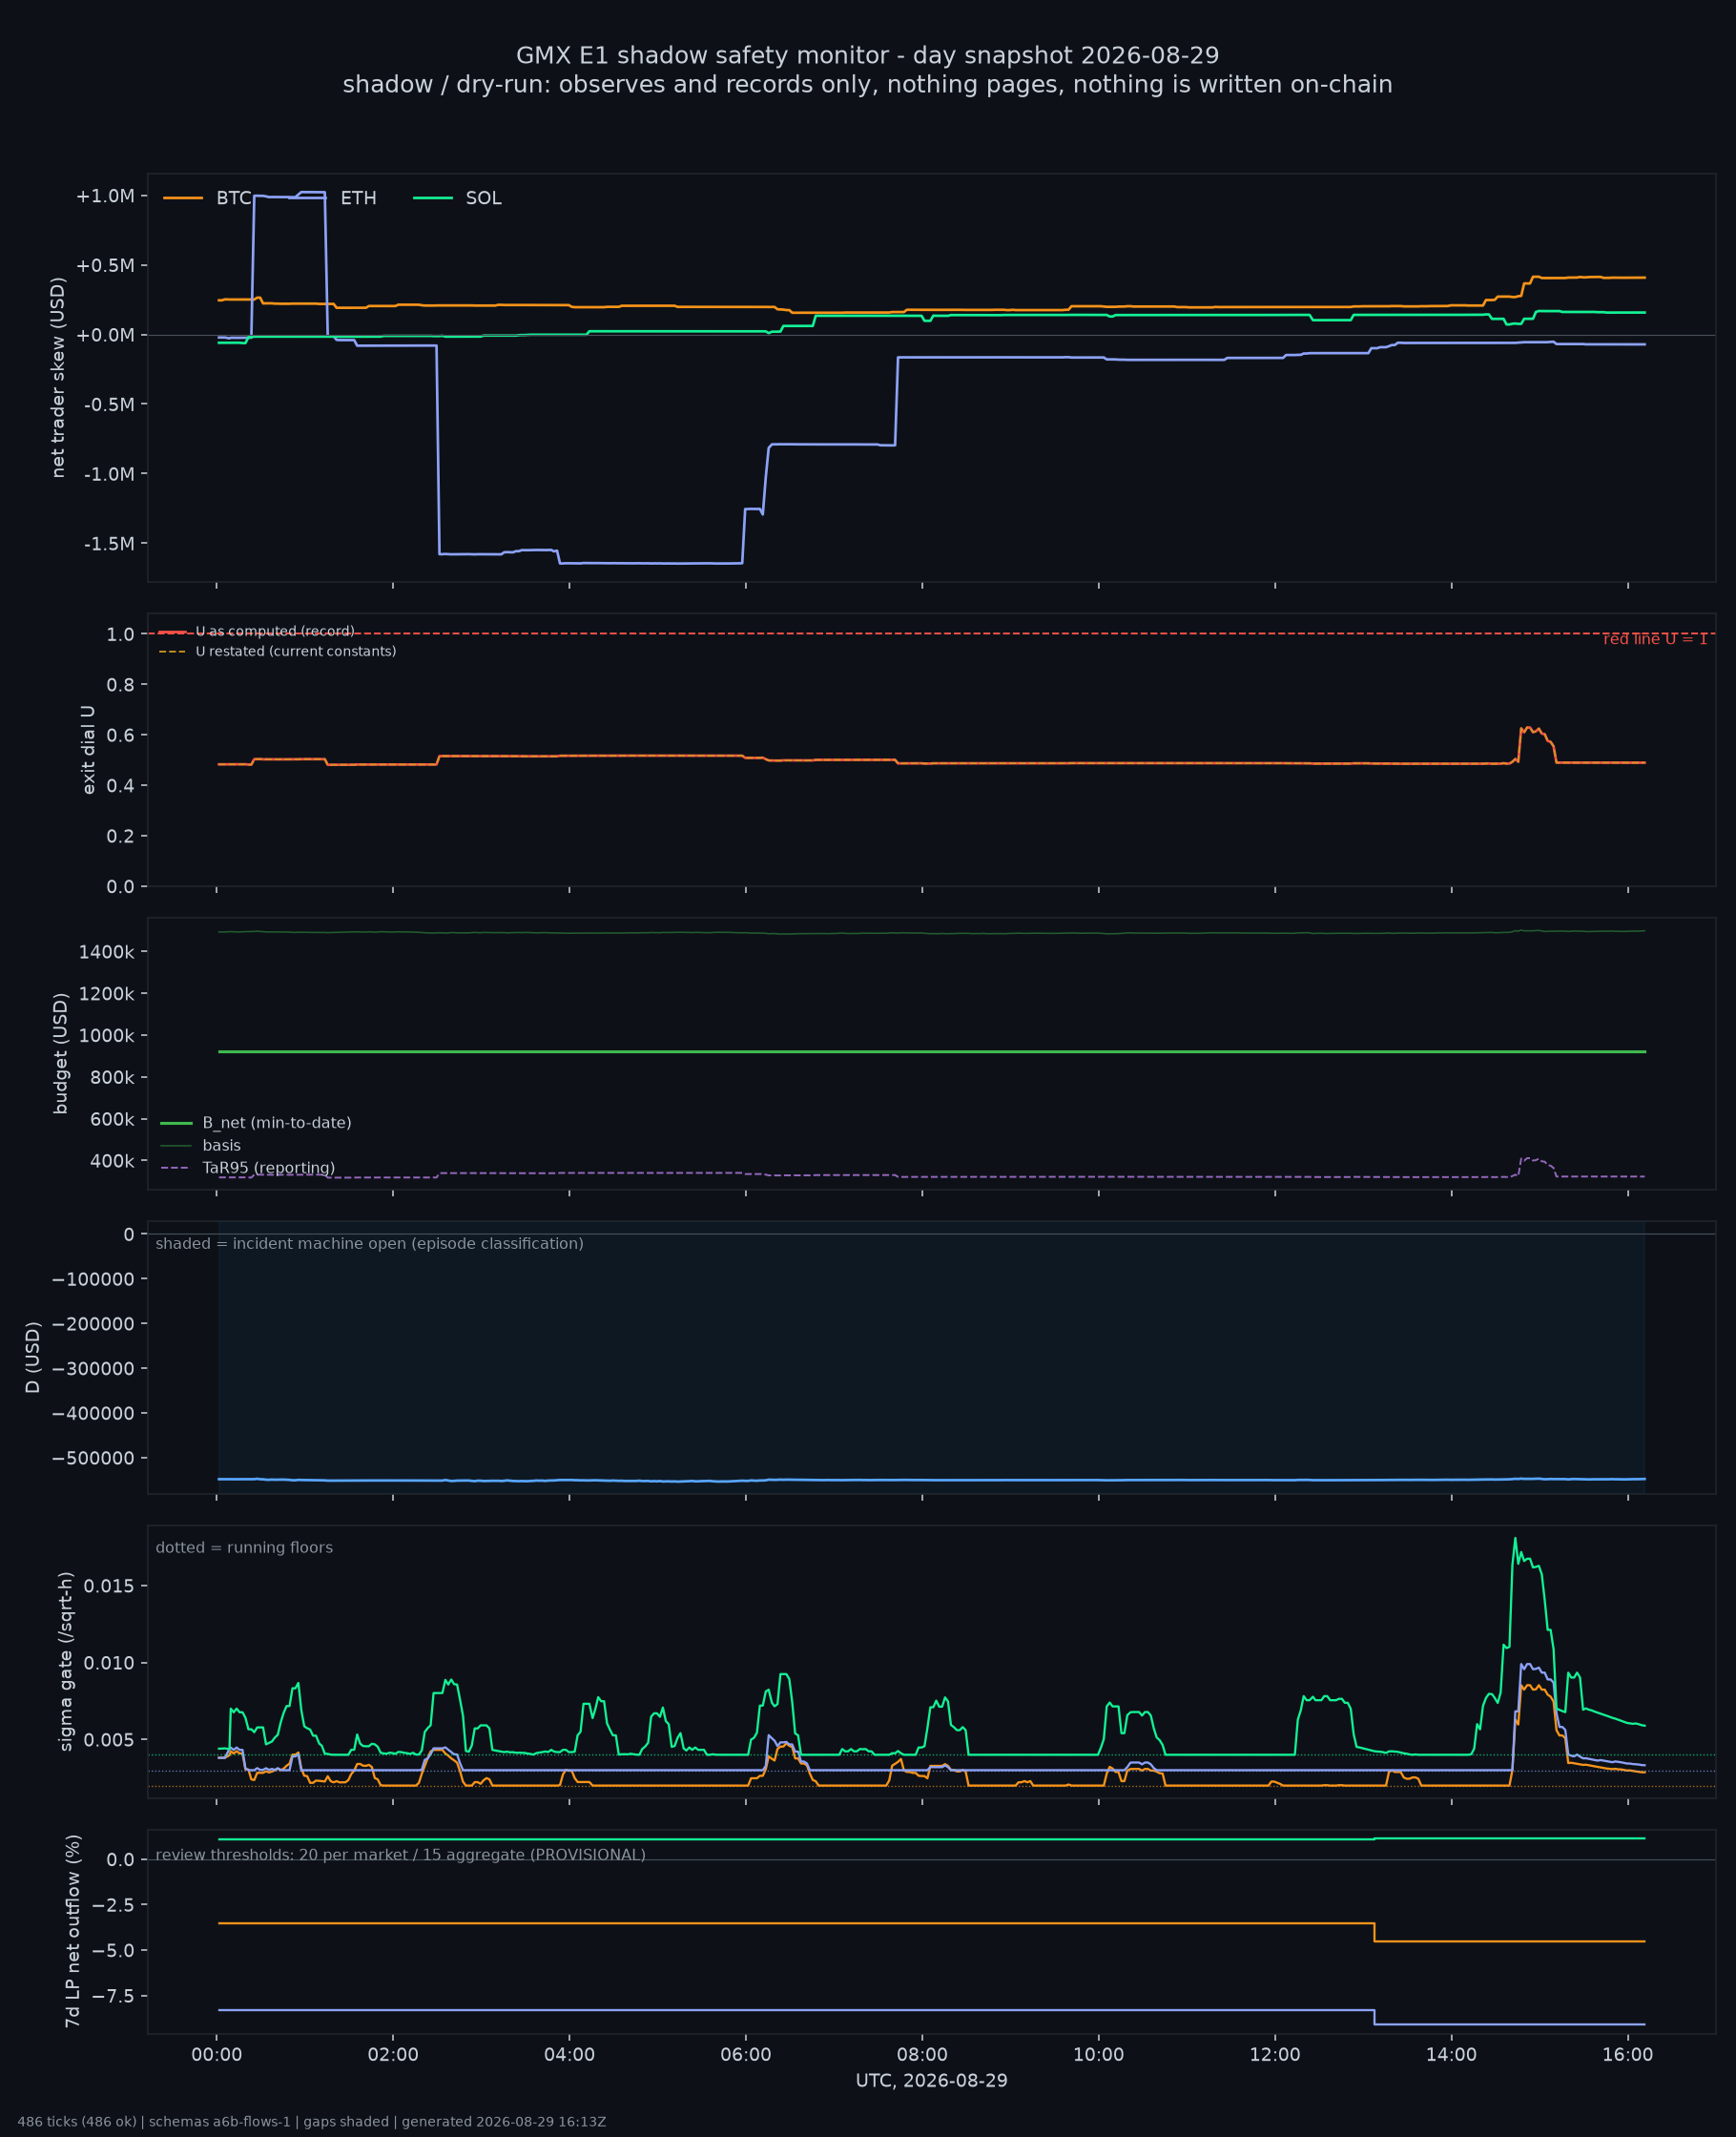Viewport: 1736px width, 2137px height.
Task: Select the SOL legend entry
Action: click(x=458, y=198)
